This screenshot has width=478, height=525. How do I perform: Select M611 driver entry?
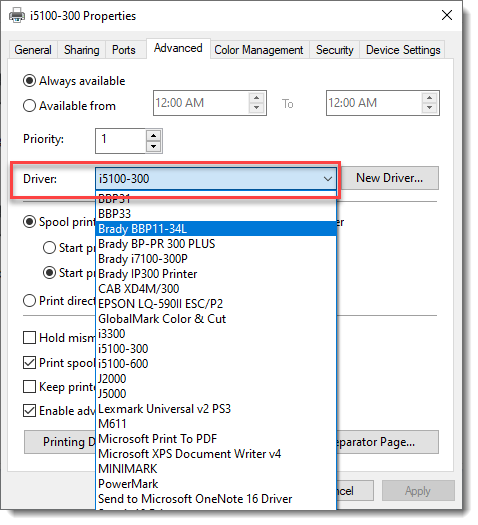click(216, 424)
